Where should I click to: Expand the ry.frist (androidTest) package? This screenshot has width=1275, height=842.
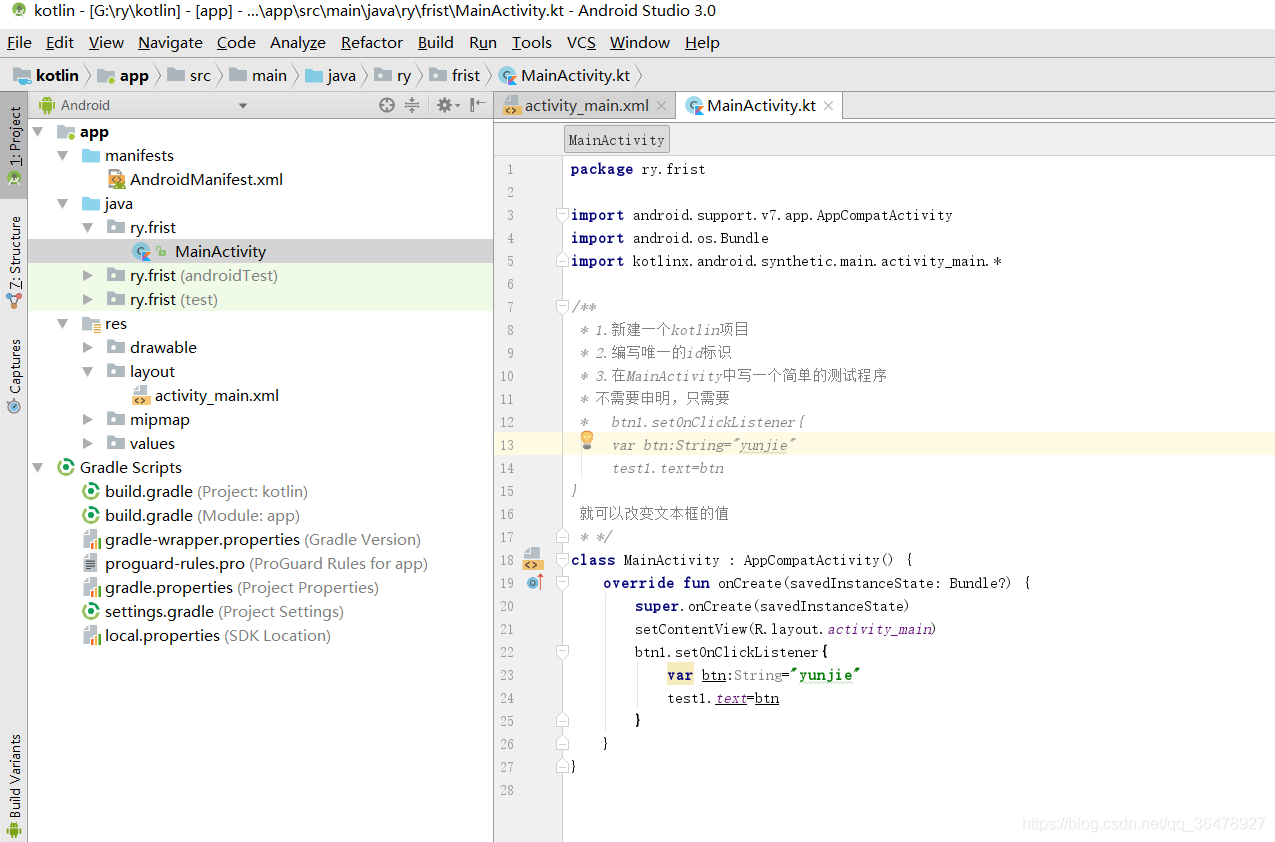tap(88, 276)
